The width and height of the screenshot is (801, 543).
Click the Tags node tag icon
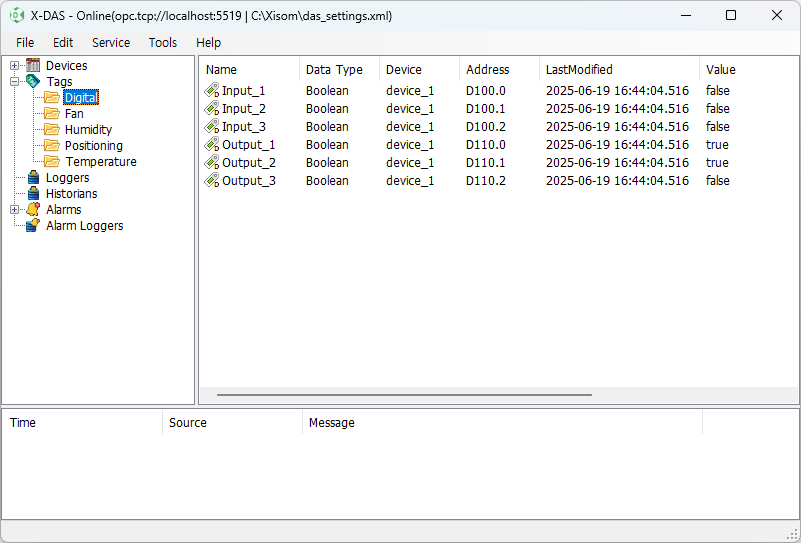point(33,82)
